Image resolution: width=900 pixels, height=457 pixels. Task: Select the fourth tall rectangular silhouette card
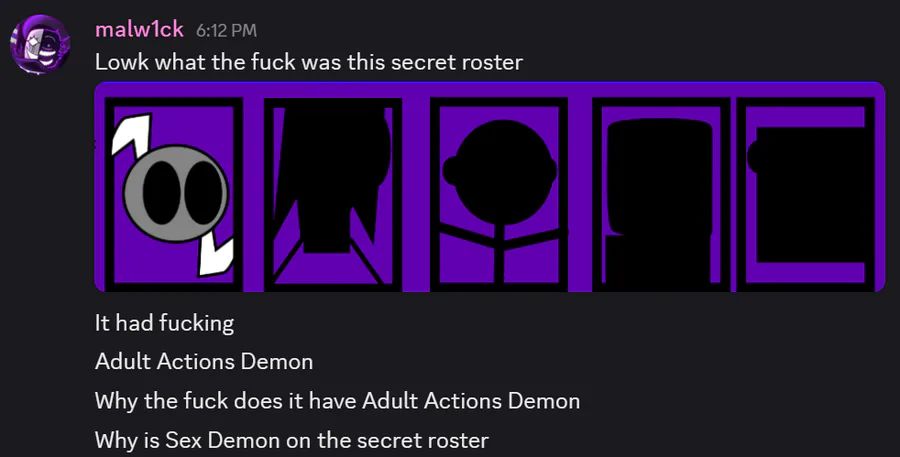[661, 194]
